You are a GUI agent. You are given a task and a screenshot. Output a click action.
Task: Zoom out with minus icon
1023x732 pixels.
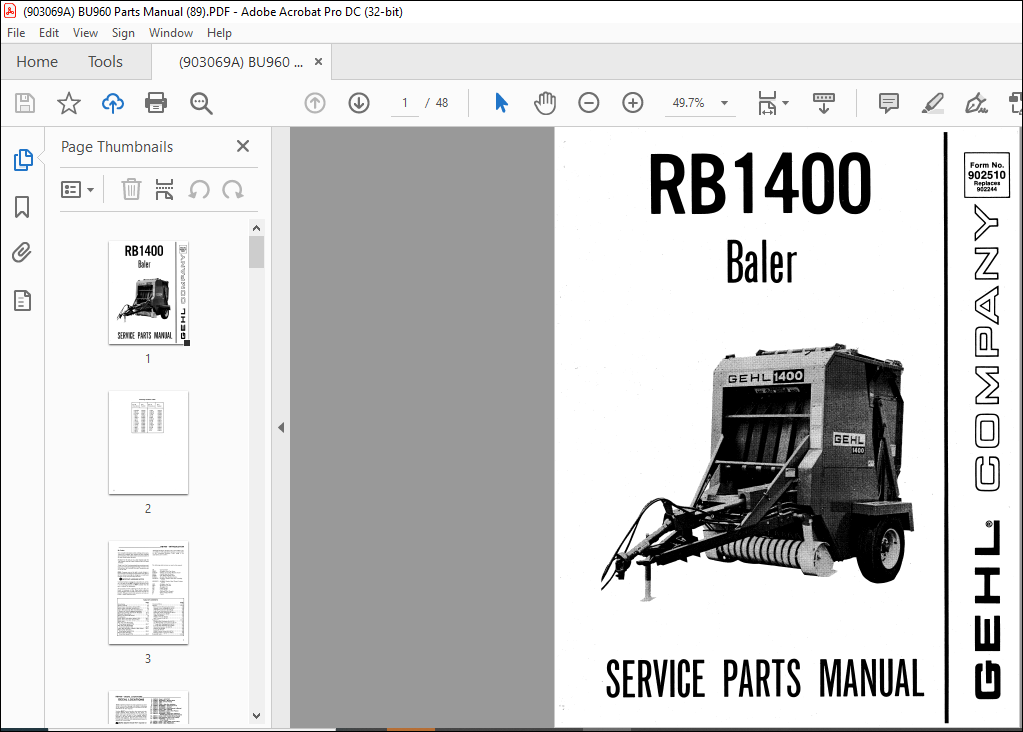pyautogui.click(x=588, y=103)
